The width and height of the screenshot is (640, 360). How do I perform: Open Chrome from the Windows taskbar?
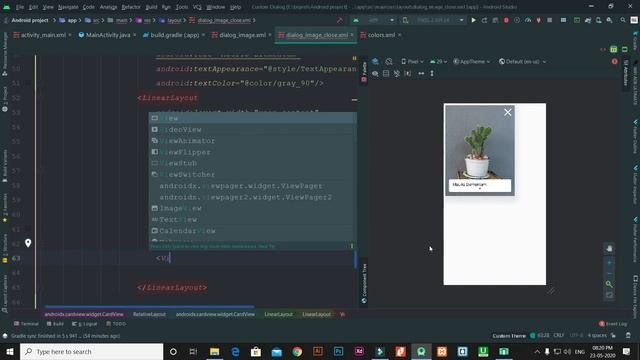297,351
